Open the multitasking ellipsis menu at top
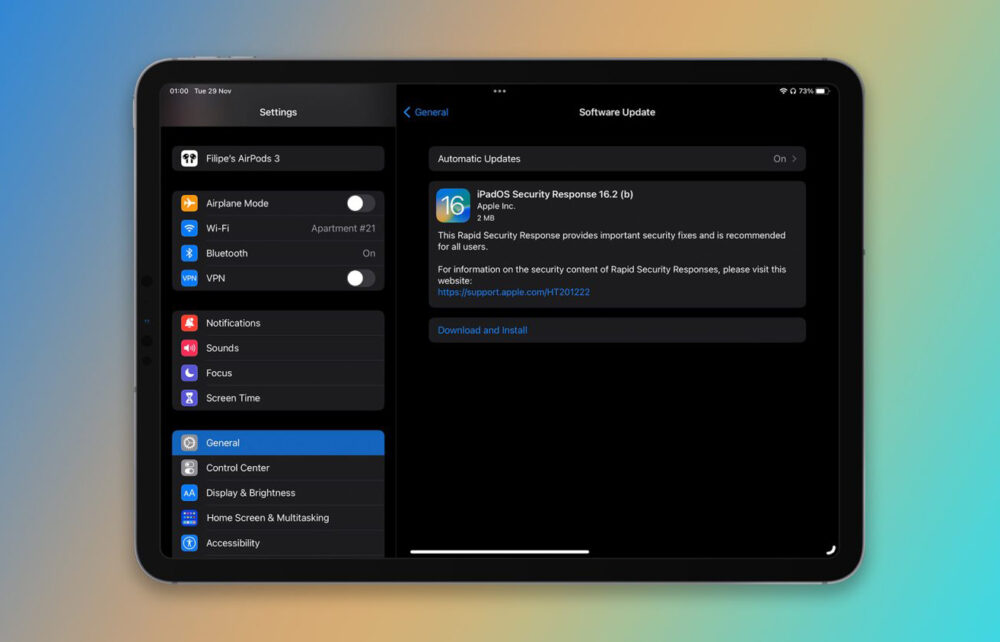 tap(499, 90)
